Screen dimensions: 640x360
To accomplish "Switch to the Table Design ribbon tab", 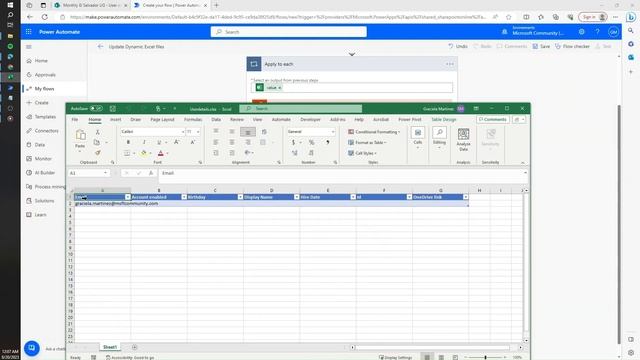I will coord(444,120).
